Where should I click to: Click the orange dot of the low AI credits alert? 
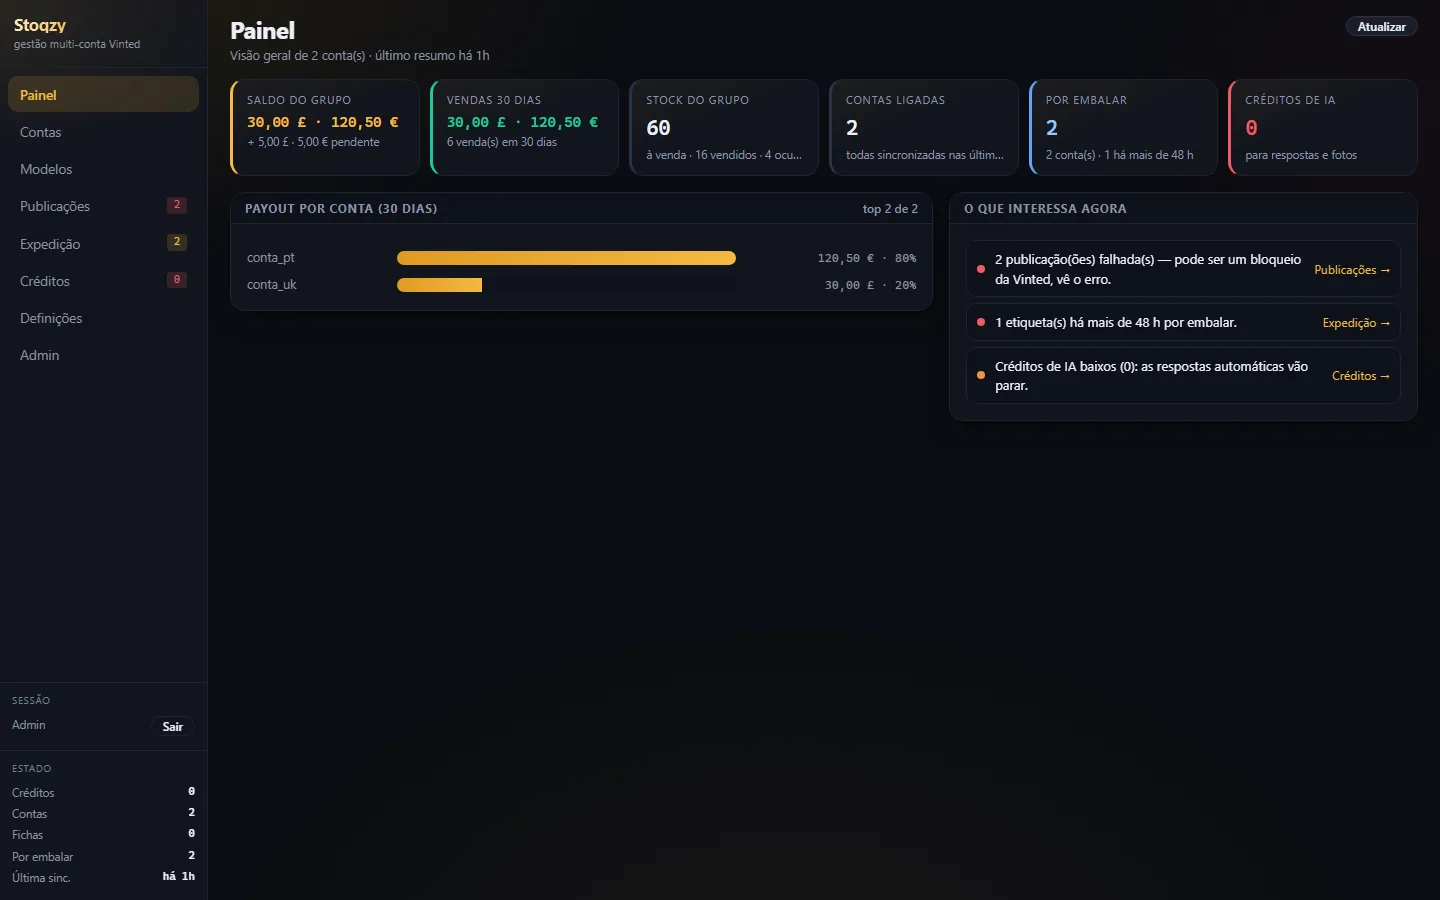(x=981, y=375)
